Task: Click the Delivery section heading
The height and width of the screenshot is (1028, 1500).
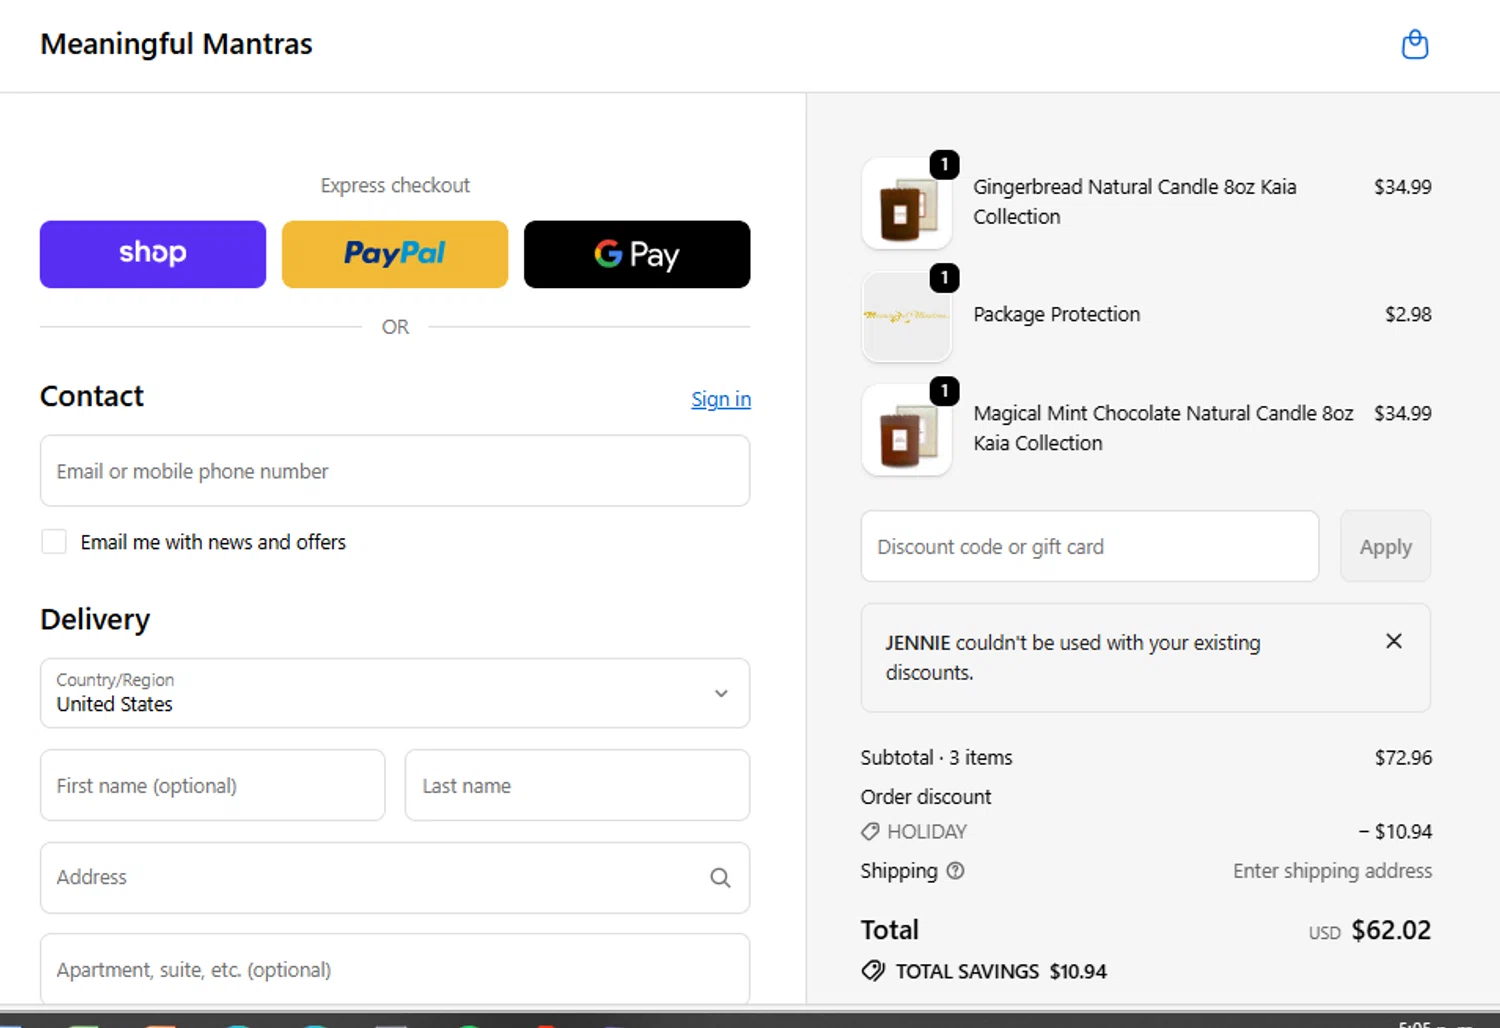Action: point(95,619)
